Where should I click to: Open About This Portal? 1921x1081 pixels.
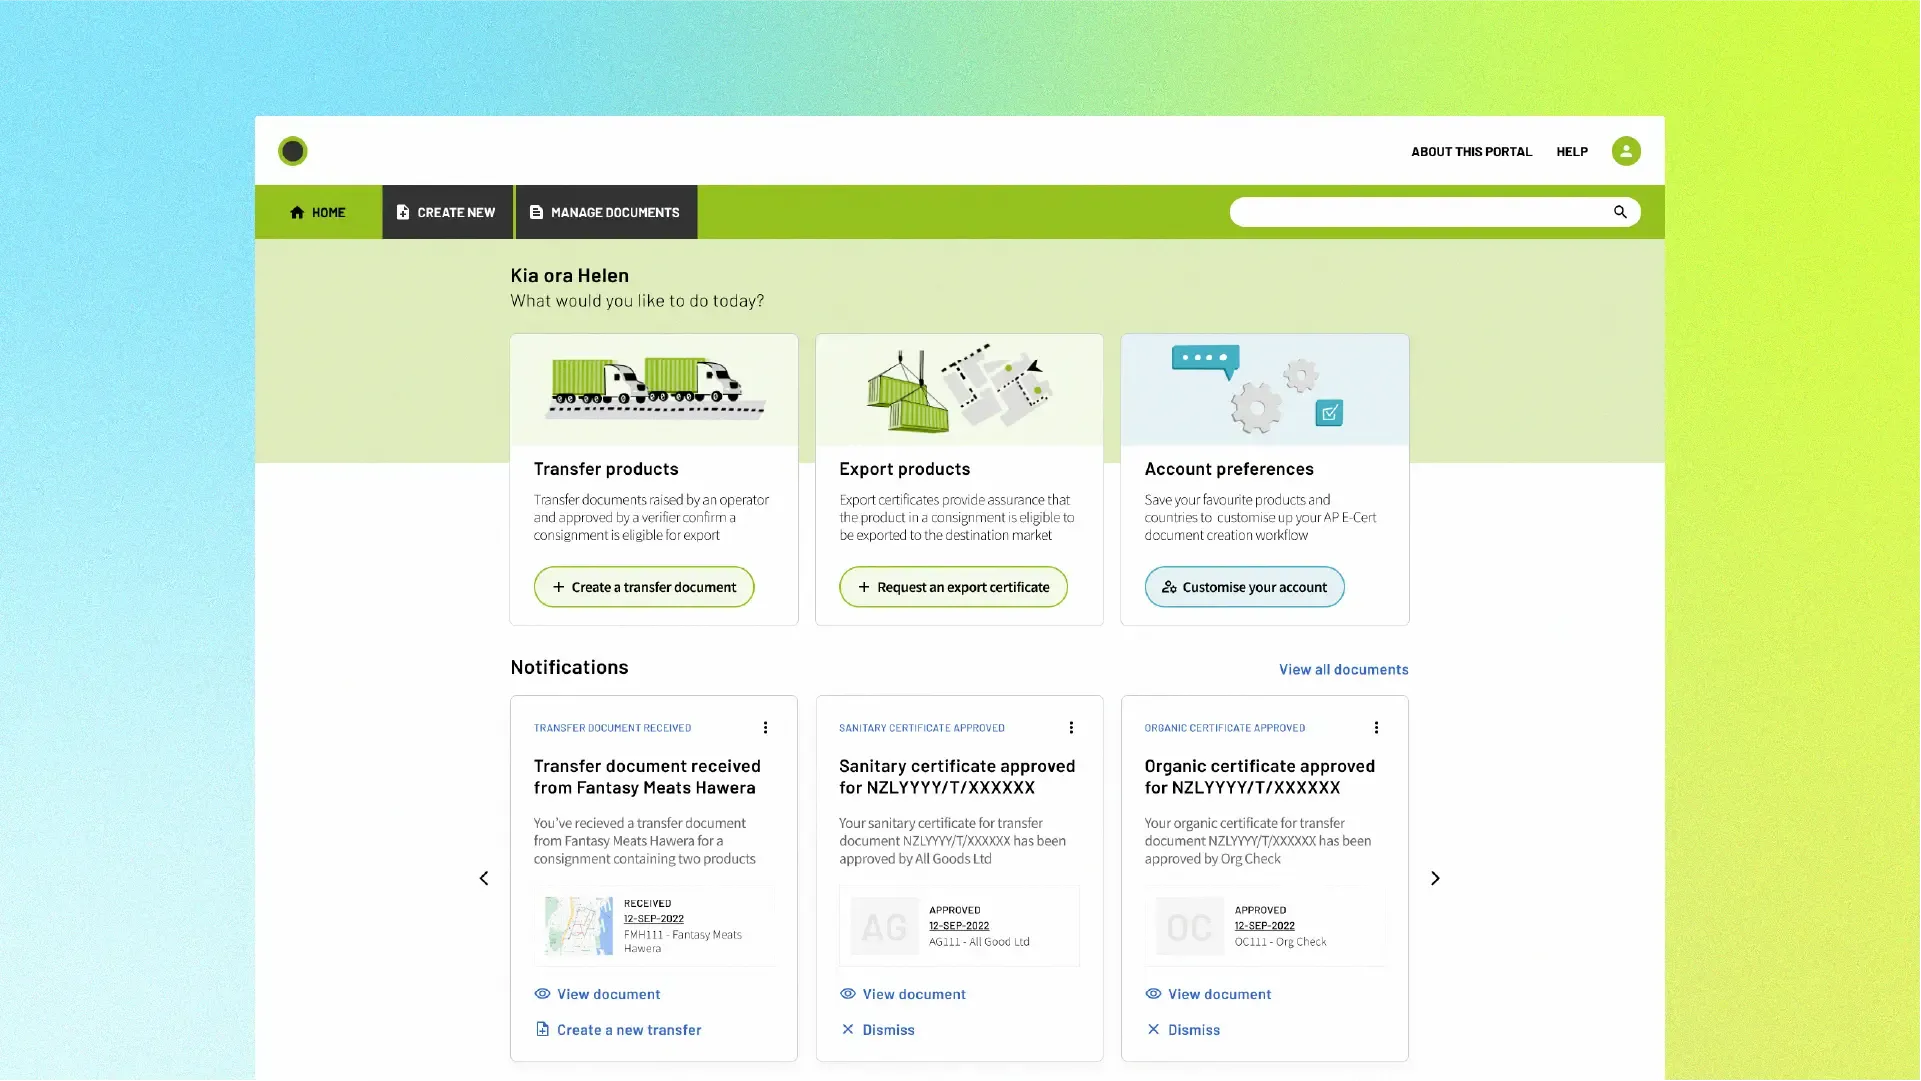click(x=1471, y=152)
